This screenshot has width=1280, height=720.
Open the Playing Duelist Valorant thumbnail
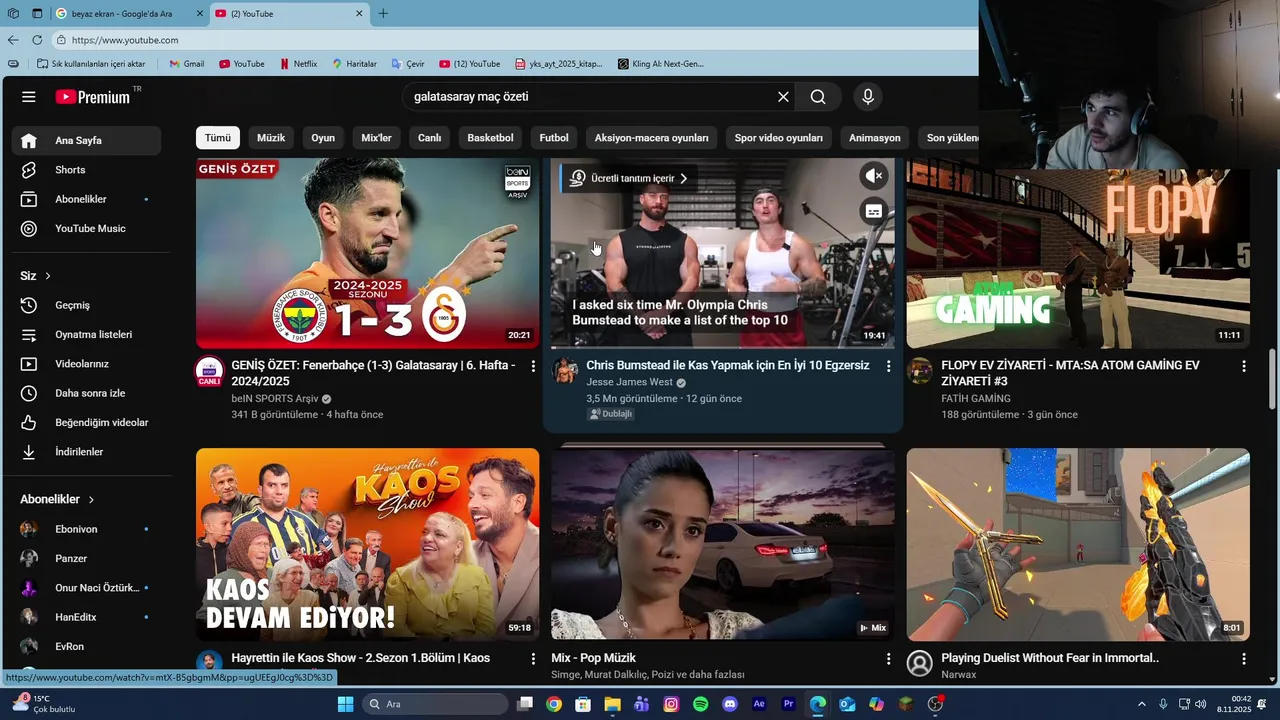(x=1078, y=544)
